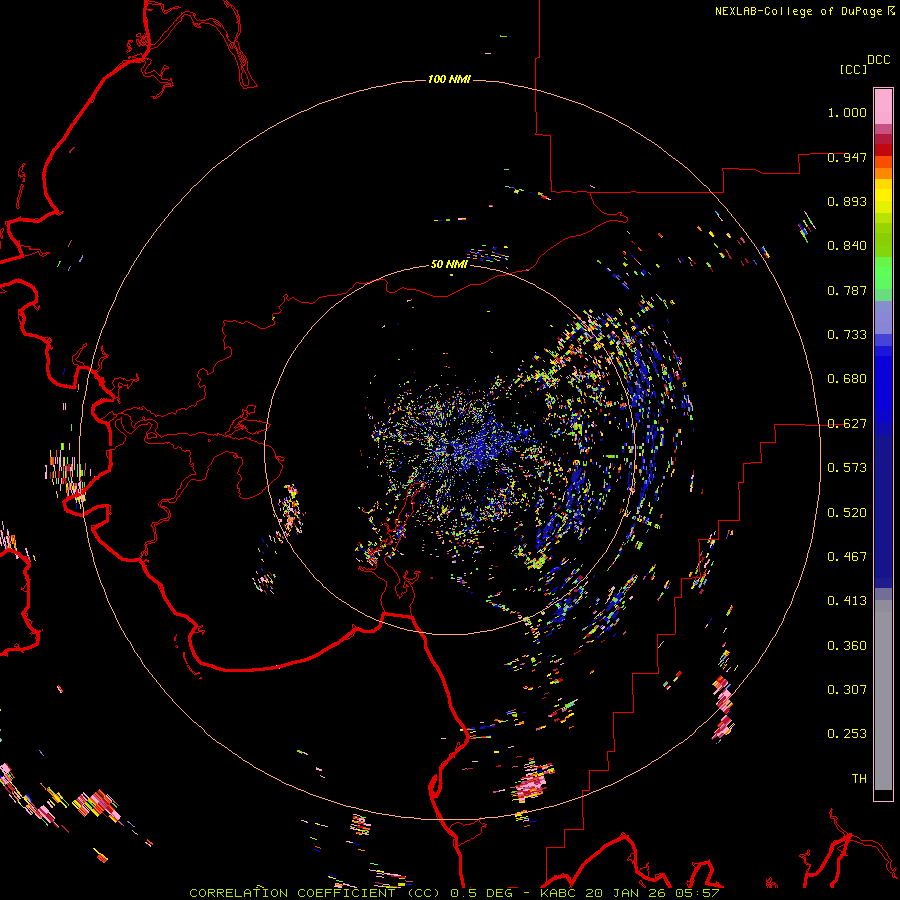
Task: Click the 05:57 timestamp in the footer
Action: pos(699,893)
